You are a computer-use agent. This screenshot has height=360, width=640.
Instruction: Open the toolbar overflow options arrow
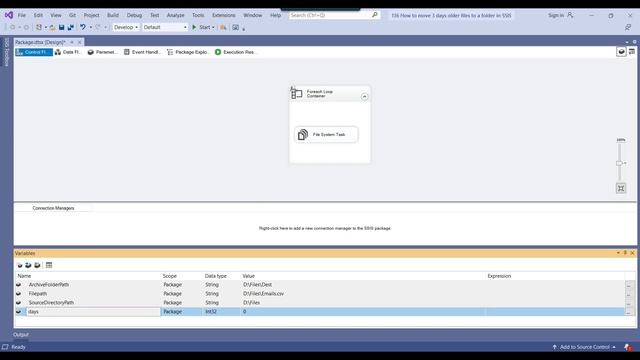pos(244,29)
